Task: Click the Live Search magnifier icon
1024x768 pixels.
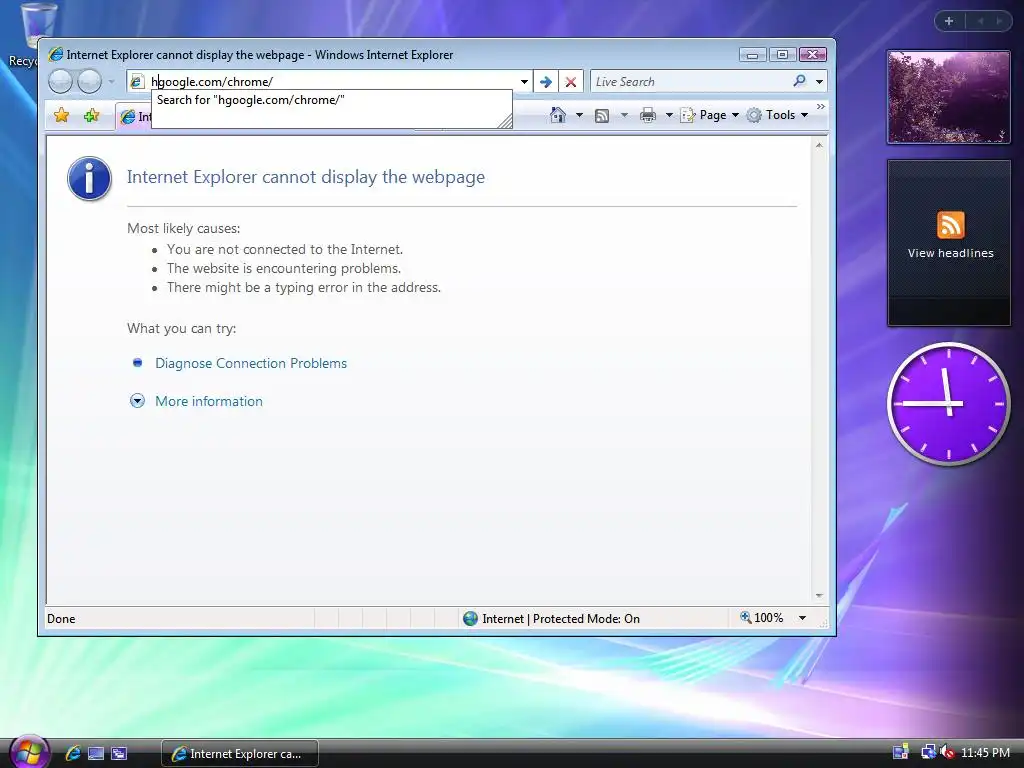Action: 799,81
